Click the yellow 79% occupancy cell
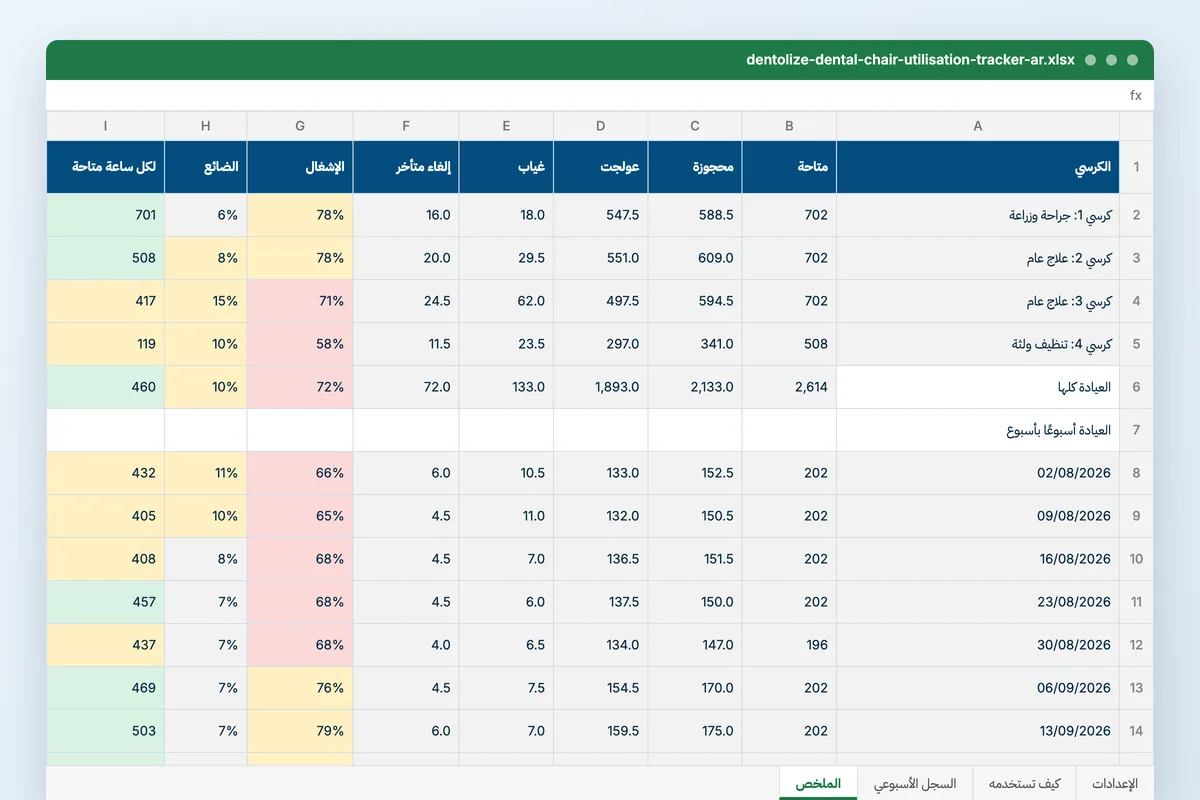 pyautogui.click(x=300, y=731)
